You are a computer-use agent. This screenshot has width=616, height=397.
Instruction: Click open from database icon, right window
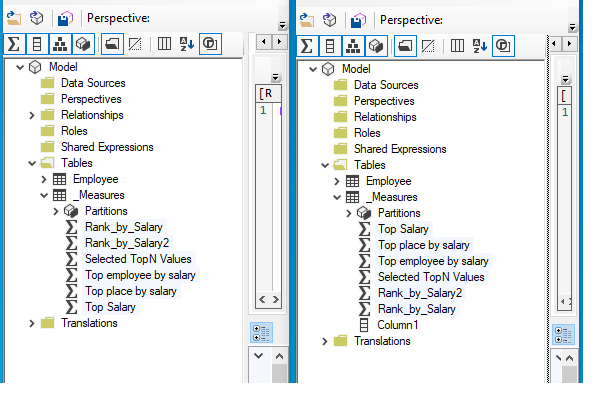(x=330, y=20)
